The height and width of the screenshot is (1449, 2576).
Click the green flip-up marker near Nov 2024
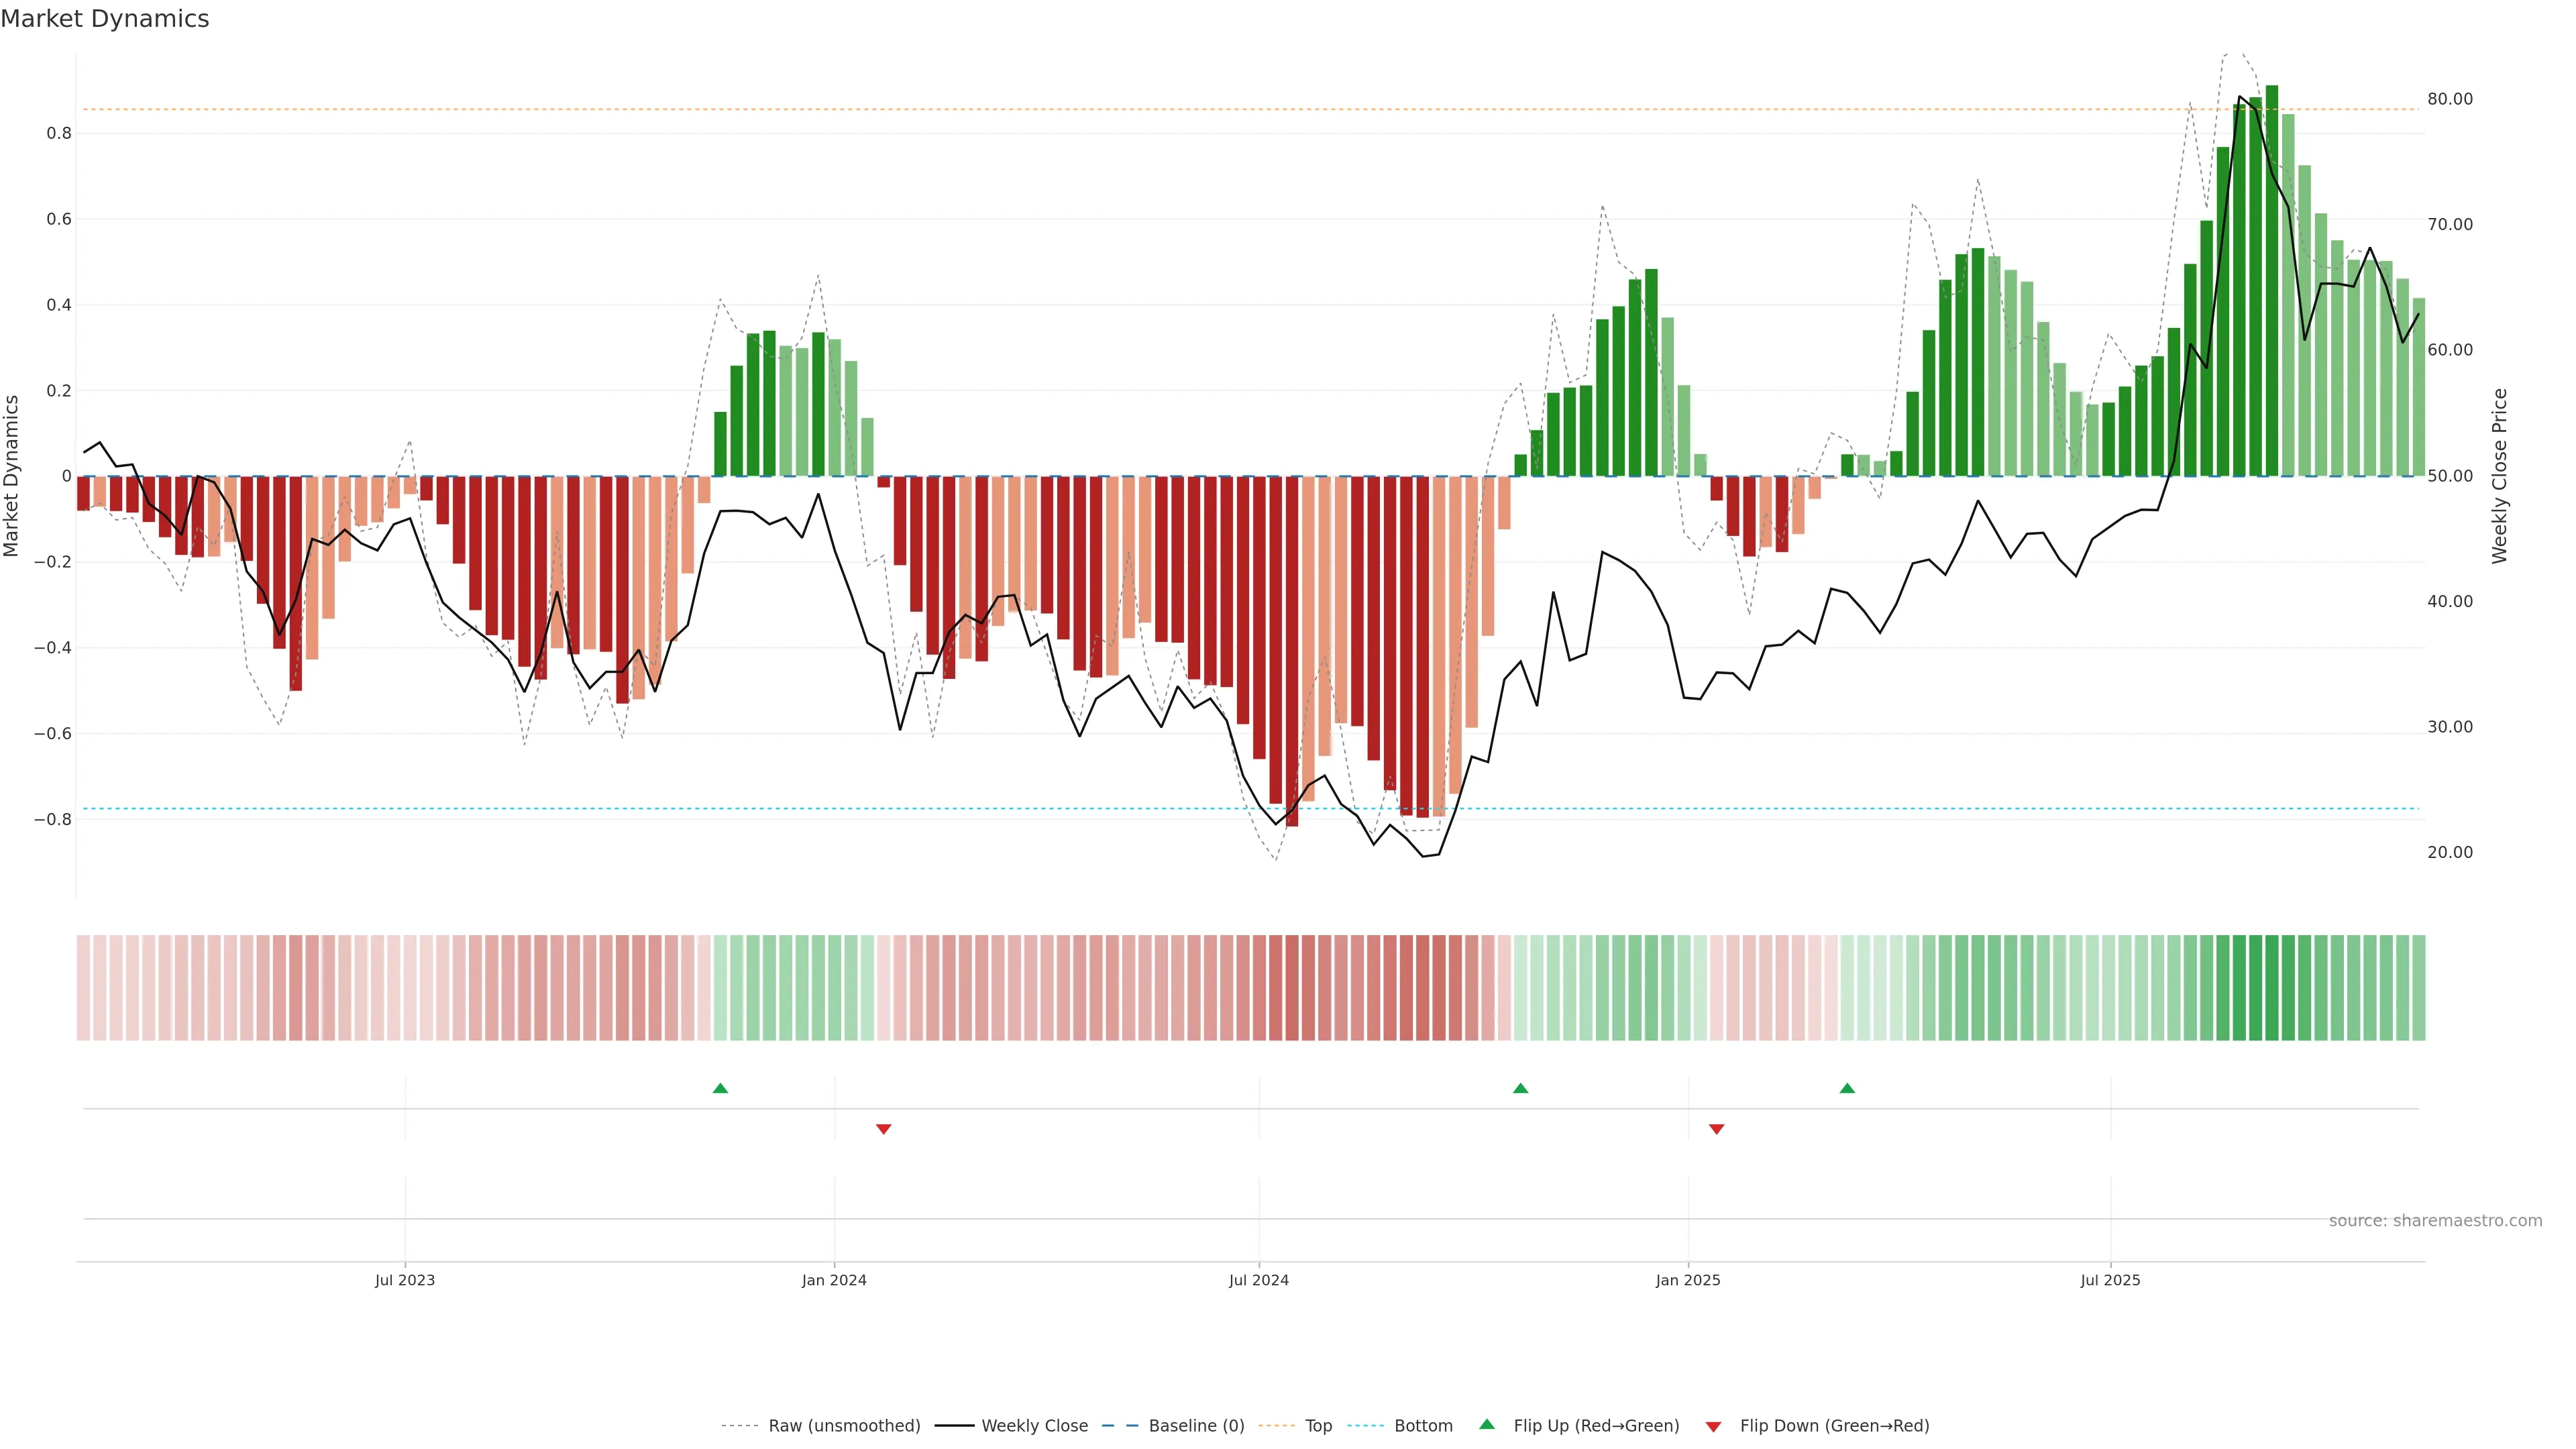coord(1520,1088)
